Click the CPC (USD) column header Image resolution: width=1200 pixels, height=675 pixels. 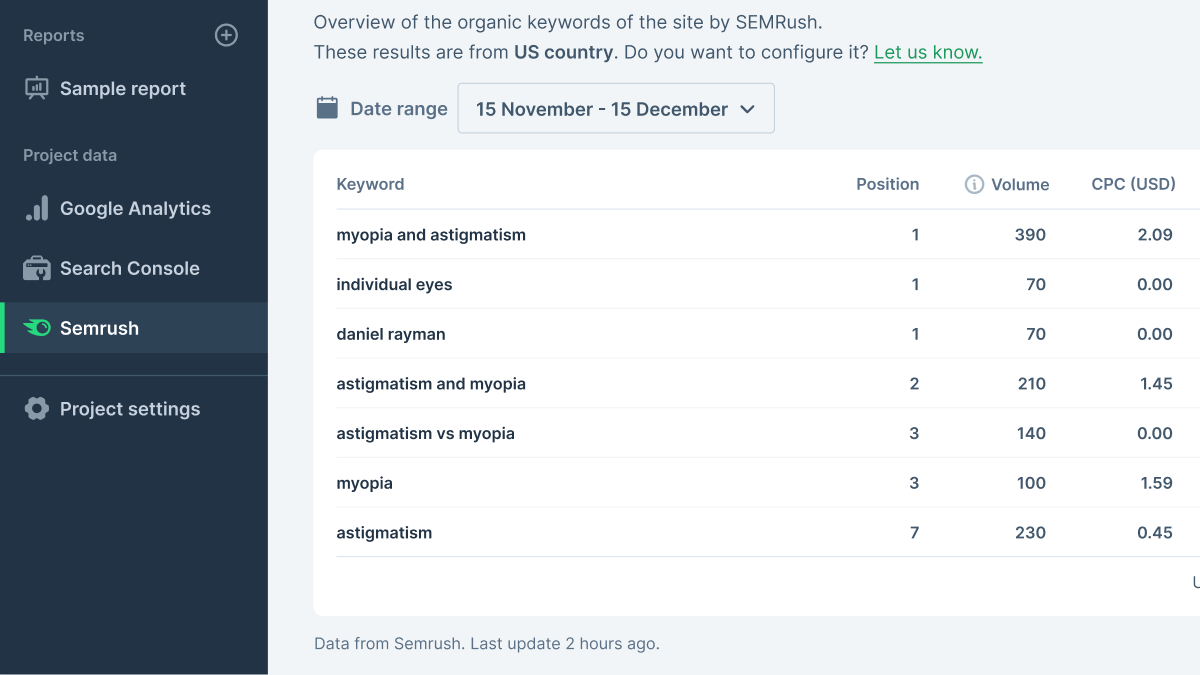point(1133,184)
